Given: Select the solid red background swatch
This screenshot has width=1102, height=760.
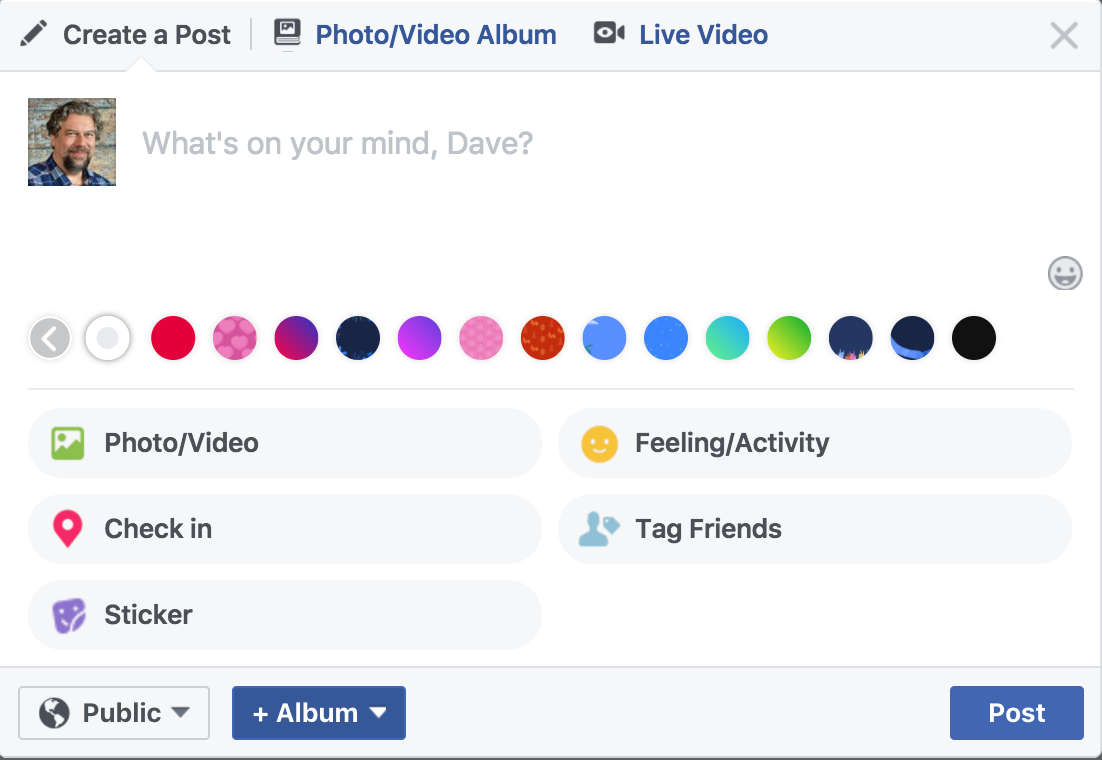Looking at the screenshot, I should (x=173, y=338).
